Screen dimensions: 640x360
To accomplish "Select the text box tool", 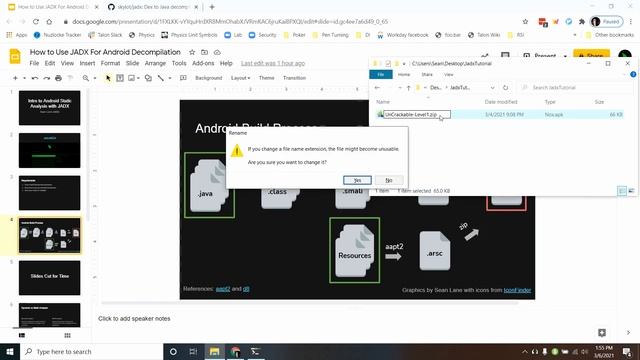I will [120, 78].
